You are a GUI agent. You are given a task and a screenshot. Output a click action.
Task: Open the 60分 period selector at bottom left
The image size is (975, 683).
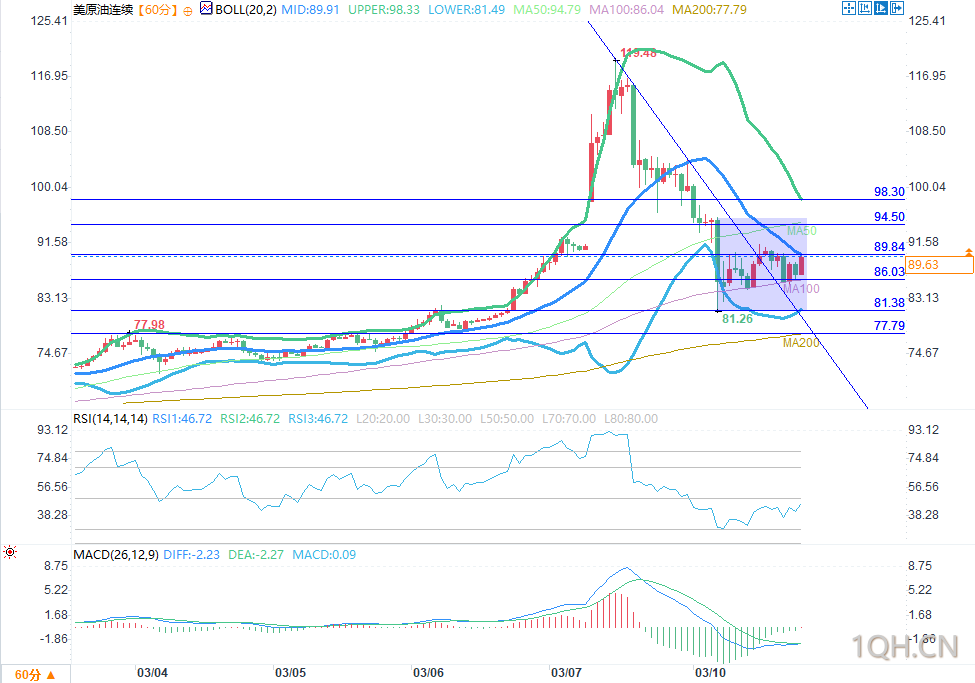tap(35, 674)
